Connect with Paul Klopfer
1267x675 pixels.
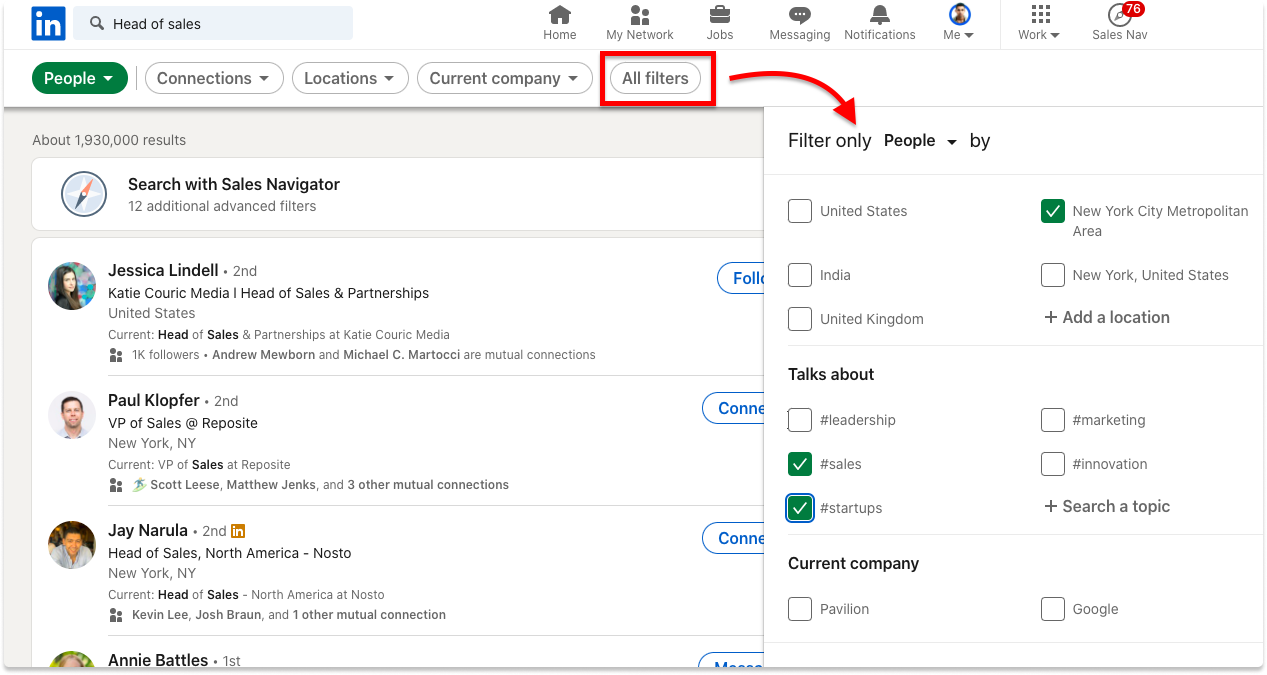click(x=734, y=408)
